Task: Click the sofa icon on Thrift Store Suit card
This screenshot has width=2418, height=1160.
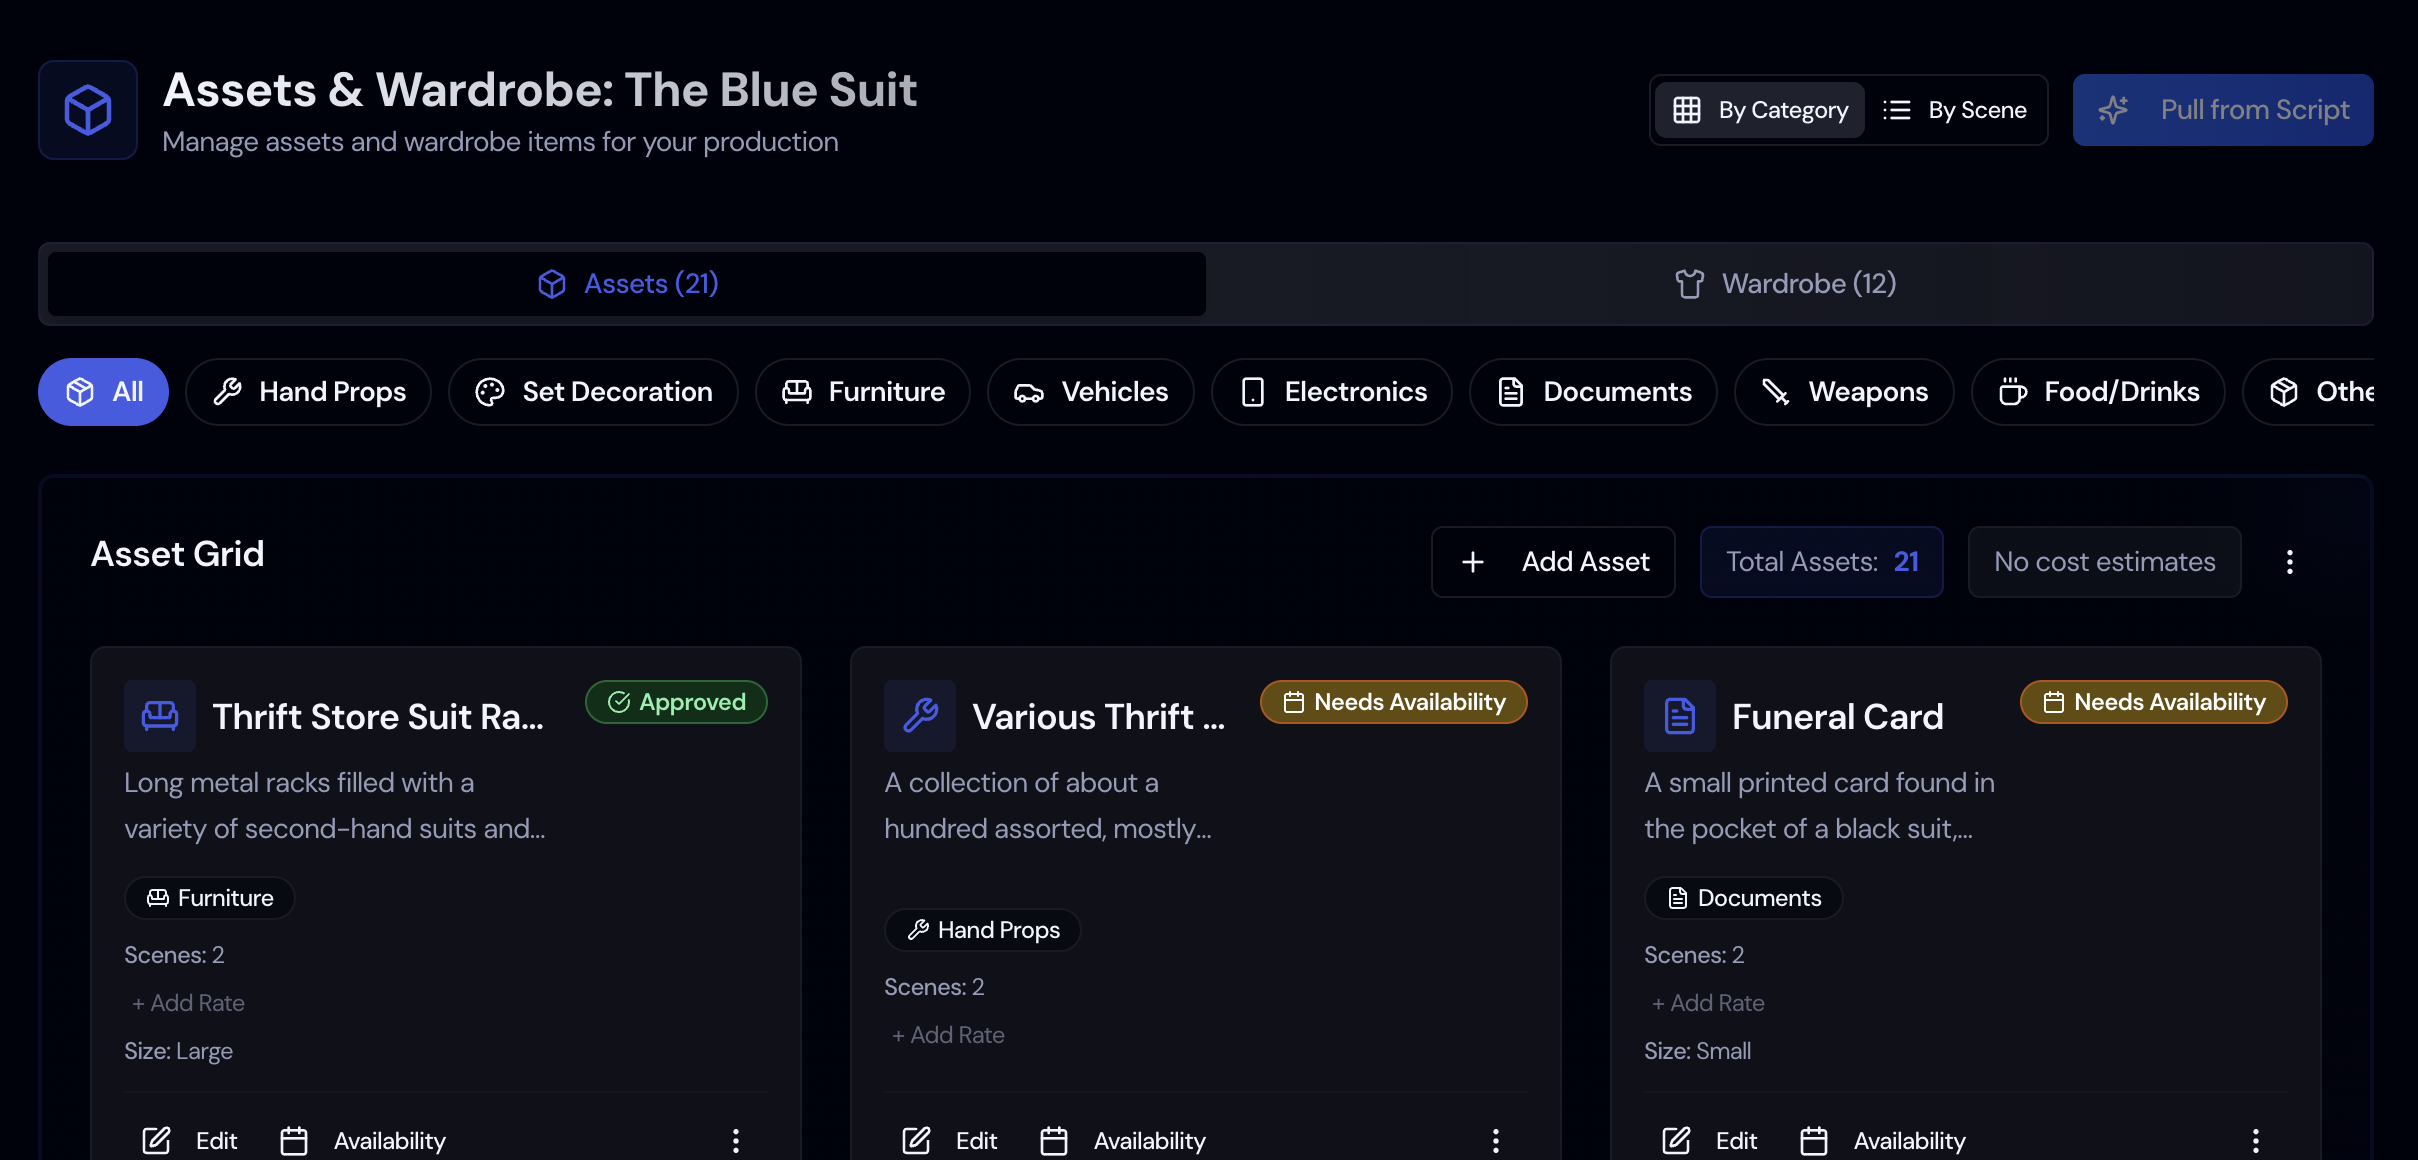Action: (160, 716)
